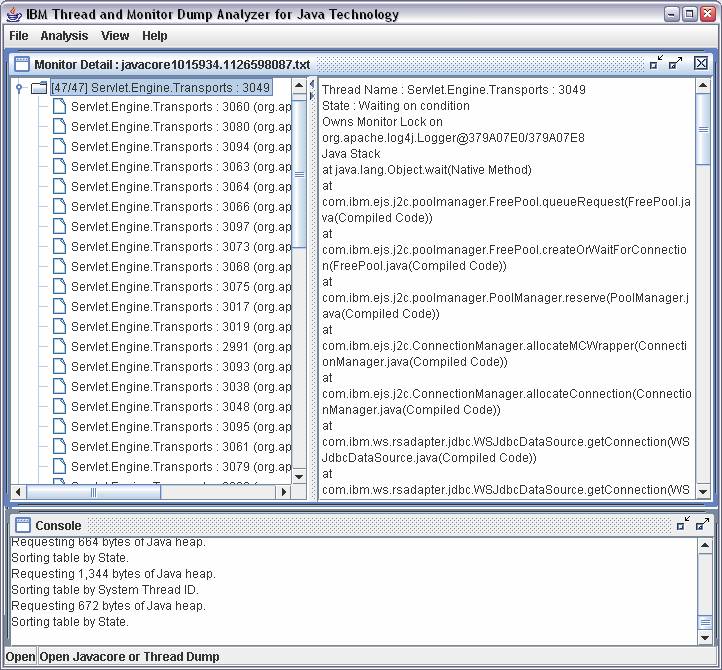The height and width of the screenshot is (670, 722).
Task: Click the folder icon of the 3049 root node
Action: pos(39,88)
